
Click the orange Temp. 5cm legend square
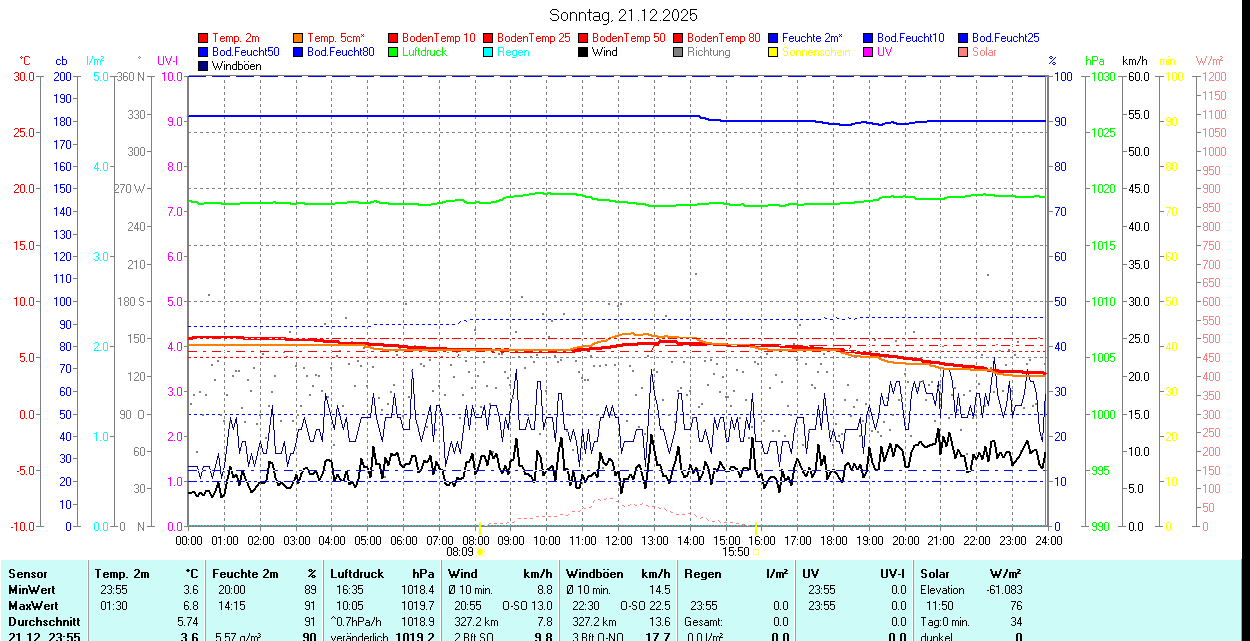(x=298, y=38)
